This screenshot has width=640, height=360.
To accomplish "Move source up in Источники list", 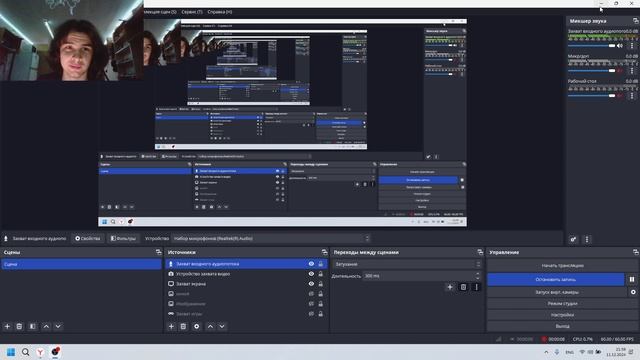I will pos(210,326).
